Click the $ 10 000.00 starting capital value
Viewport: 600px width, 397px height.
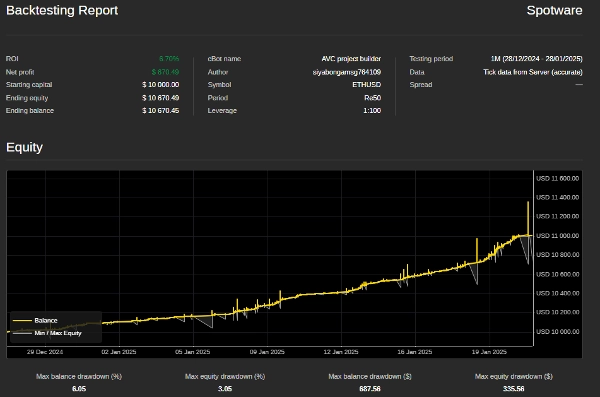pos(161,85)
